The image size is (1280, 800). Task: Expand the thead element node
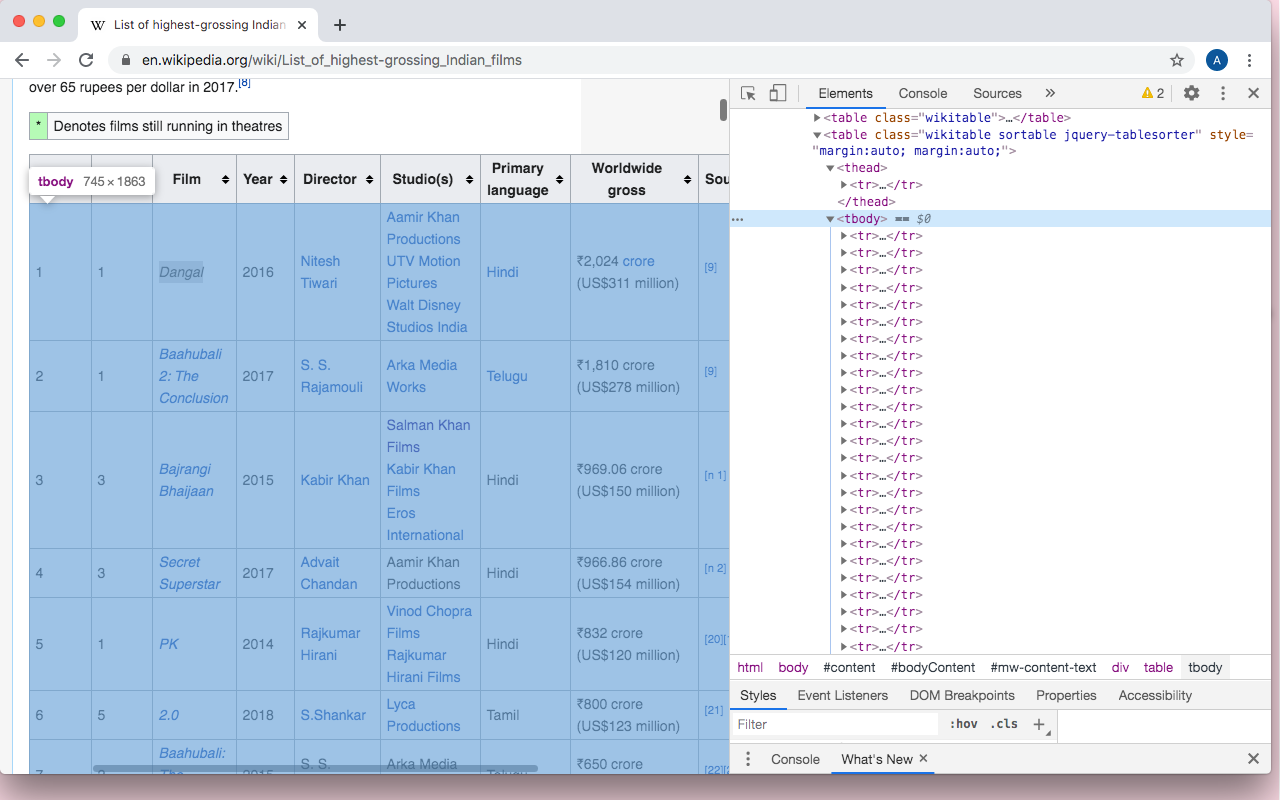(830, 168)
